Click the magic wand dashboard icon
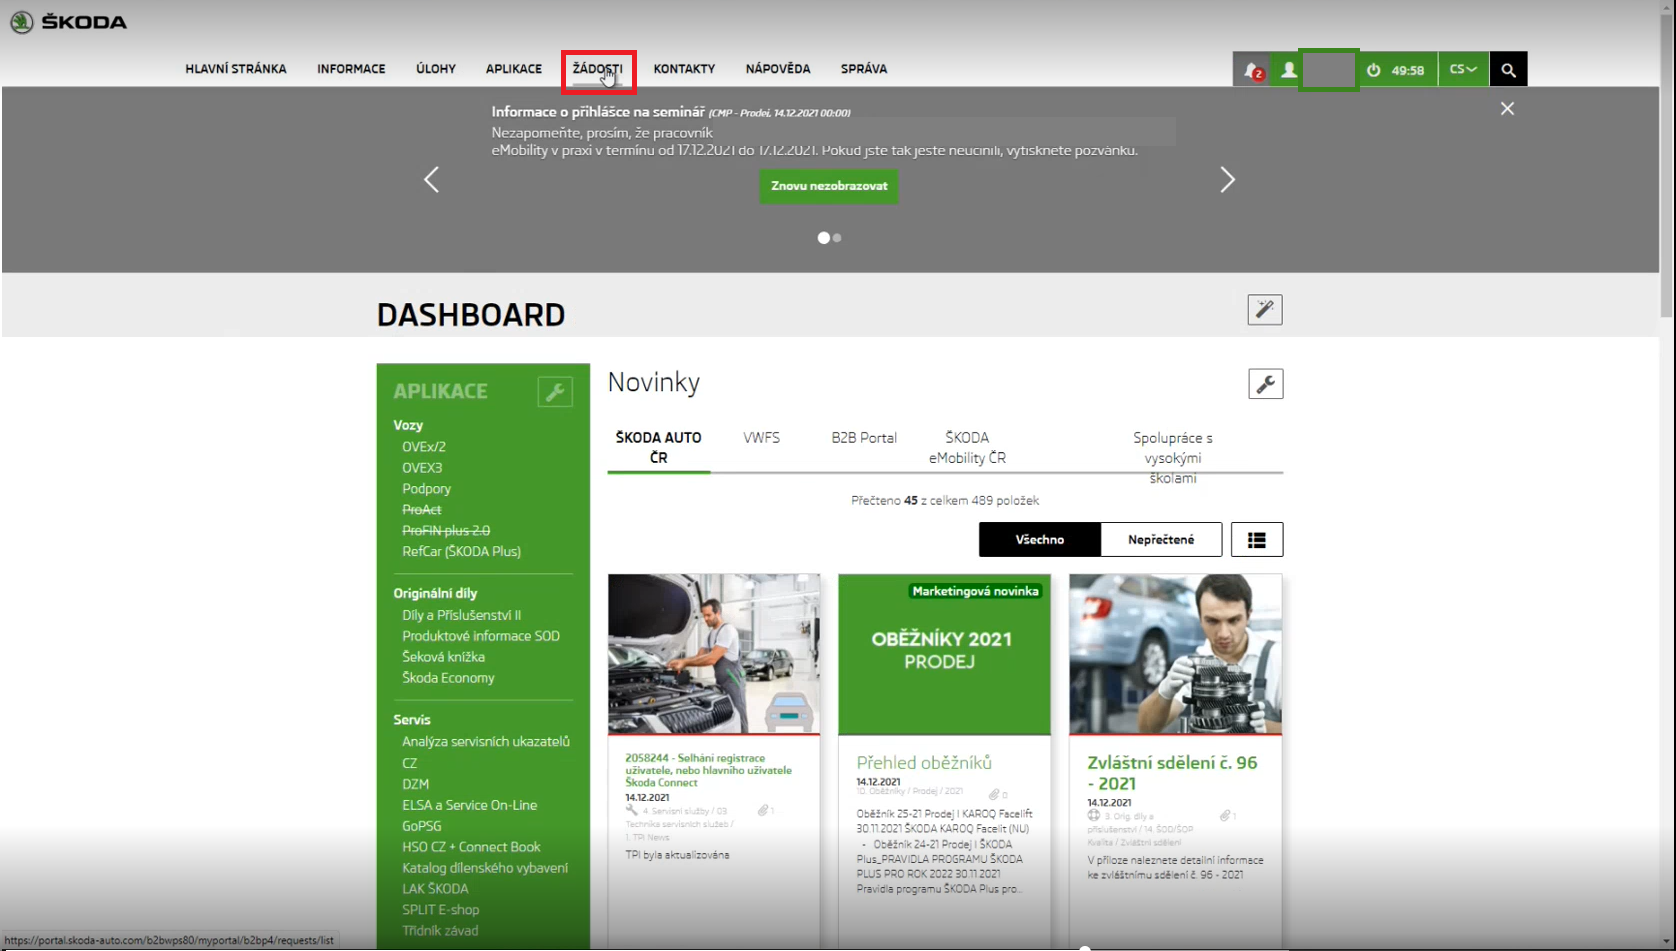 pyautogui.click(x=1265, y=309)
